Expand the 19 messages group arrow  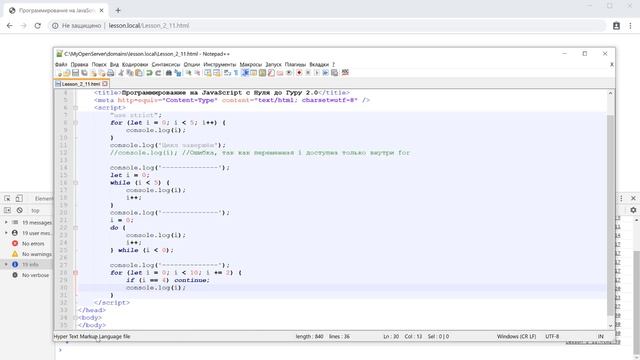pos(6,222)
